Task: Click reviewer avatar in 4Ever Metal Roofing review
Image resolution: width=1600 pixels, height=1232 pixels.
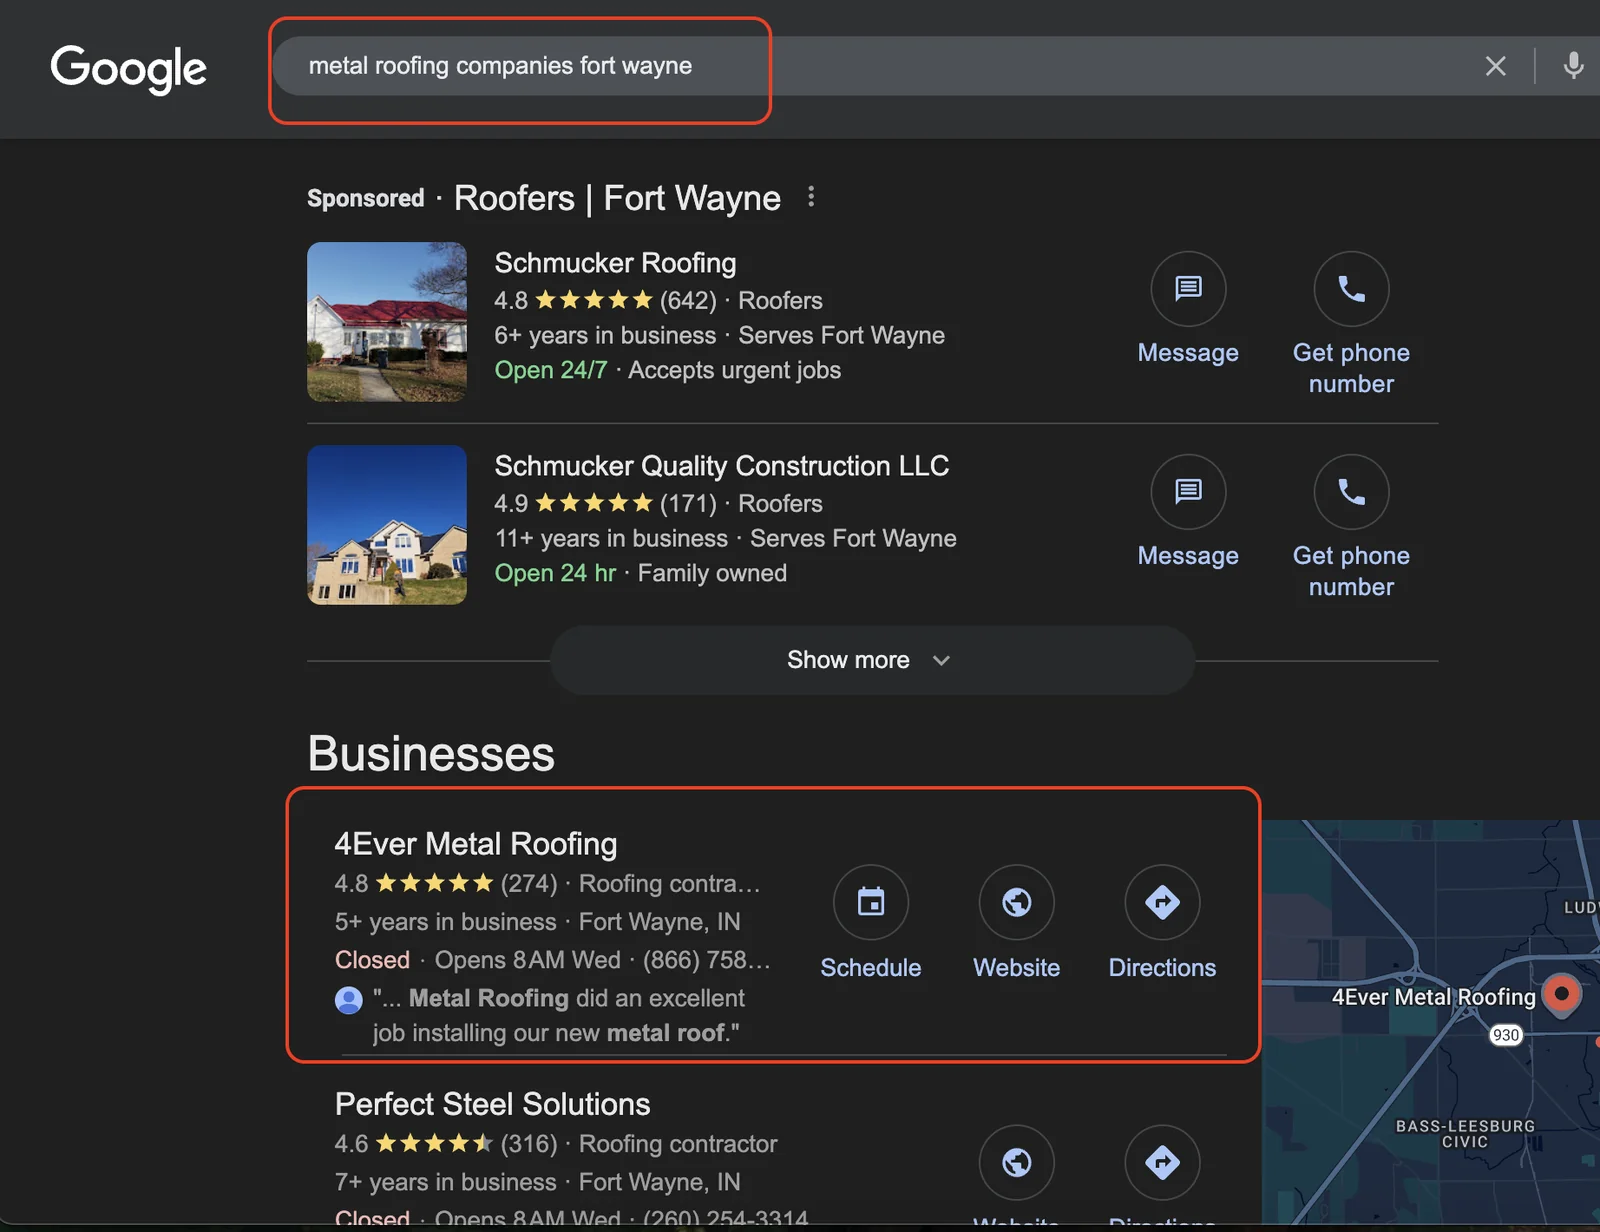Action: pyautogui.click(x=348, y=1000)
